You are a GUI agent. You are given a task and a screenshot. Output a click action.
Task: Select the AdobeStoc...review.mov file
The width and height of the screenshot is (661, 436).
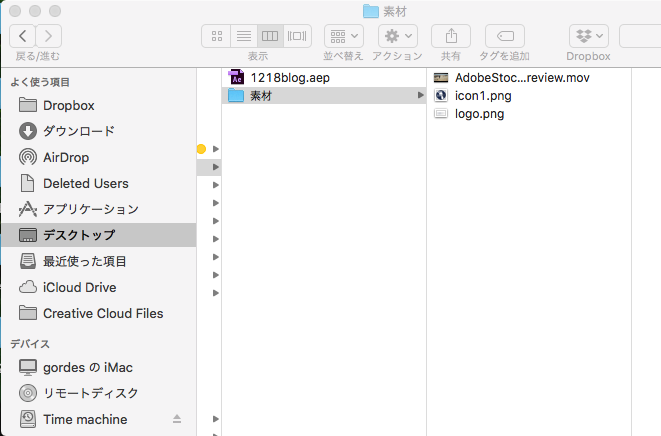(x=529, y=78)
